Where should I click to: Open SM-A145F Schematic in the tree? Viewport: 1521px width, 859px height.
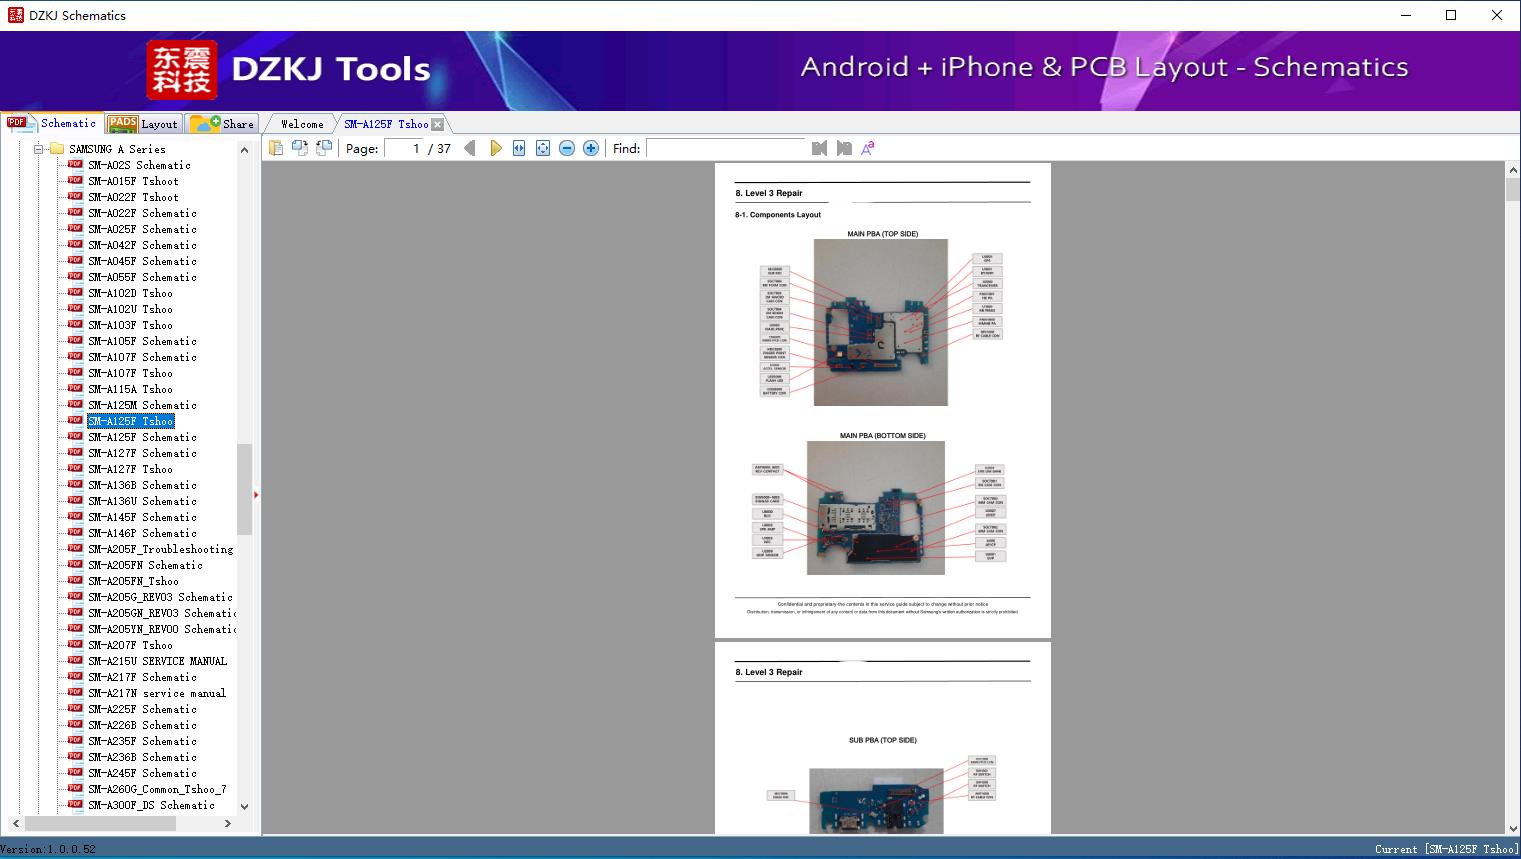pyautogui.click(x=142, y=517)
